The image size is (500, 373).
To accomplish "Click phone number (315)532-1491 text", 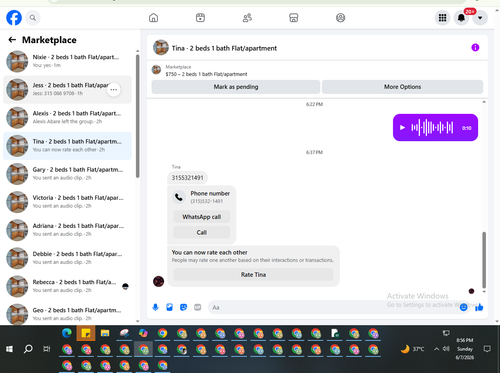I will [x=207, y=201].
